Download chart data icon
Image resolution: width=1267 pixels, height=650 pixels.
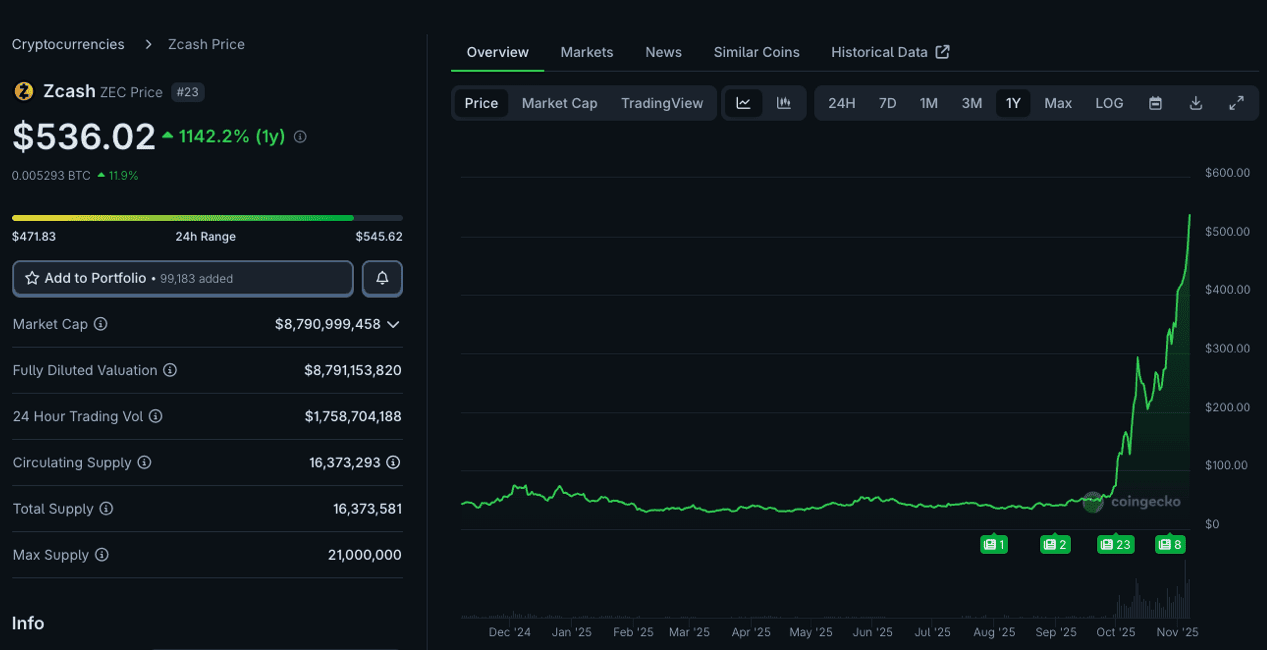tap(1195, 103)
